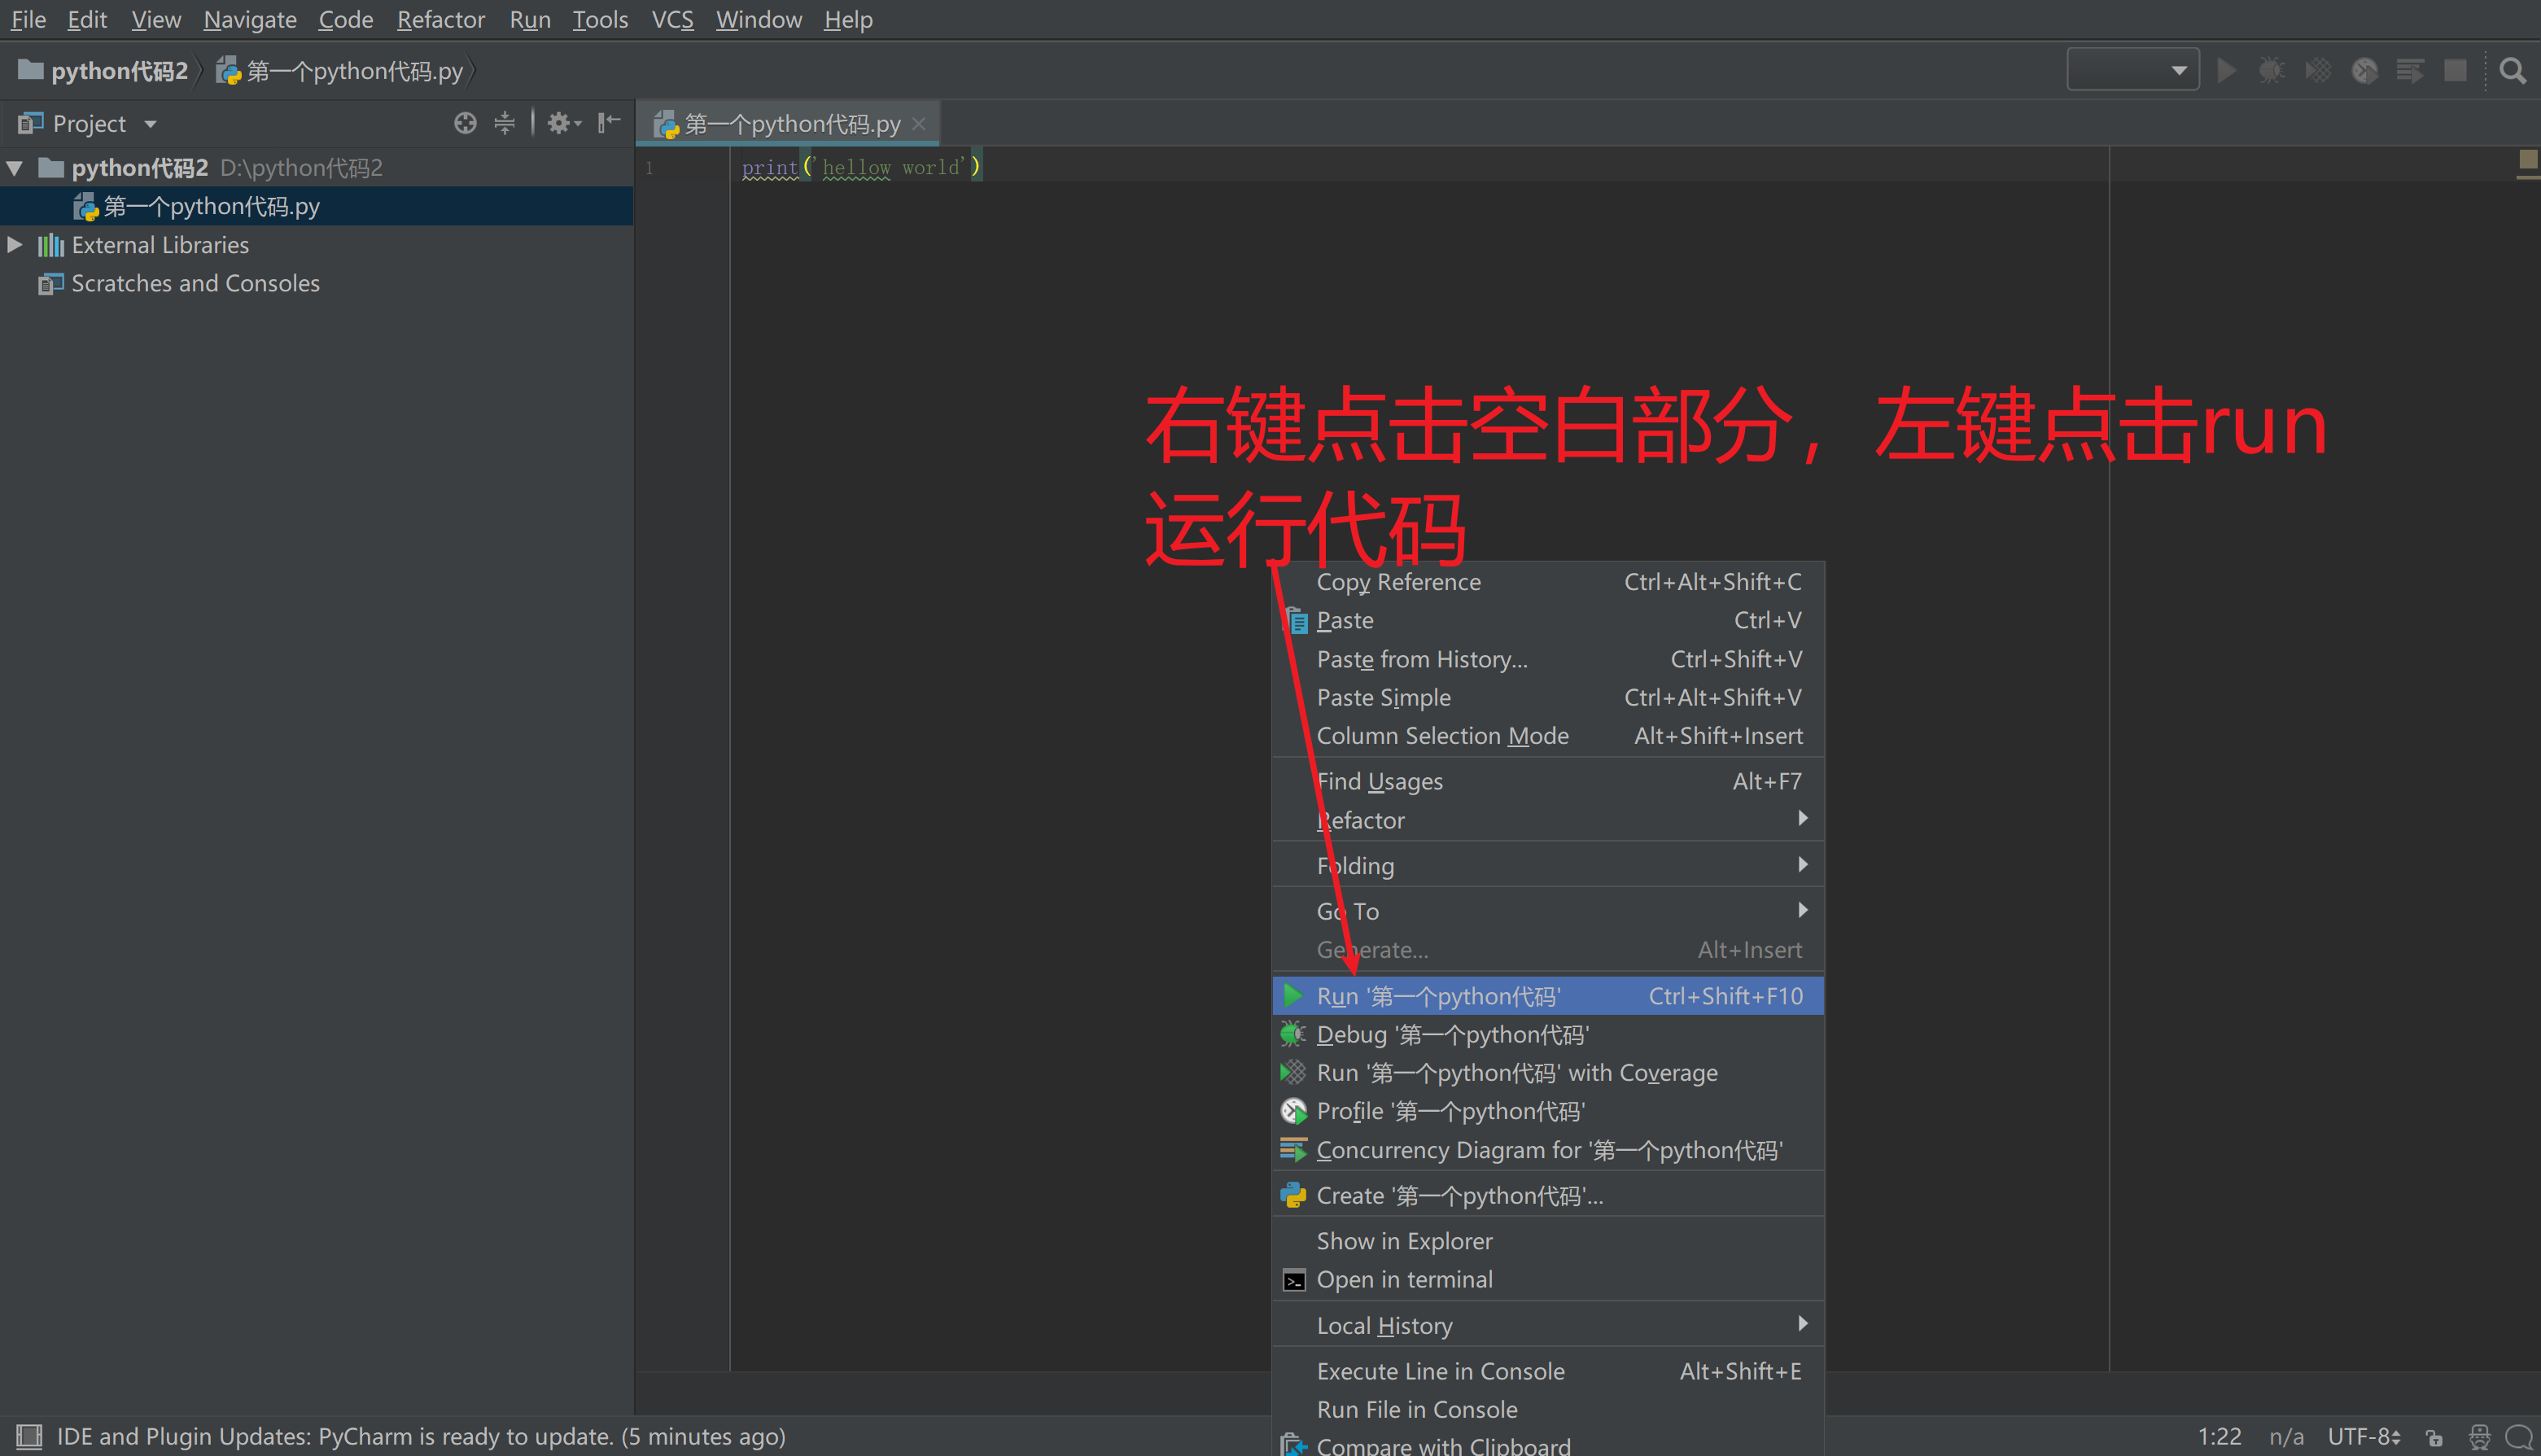Open the Navigate menu
The width and height of the screenshot is (2541, 1456).
click(x=250, y=19)
